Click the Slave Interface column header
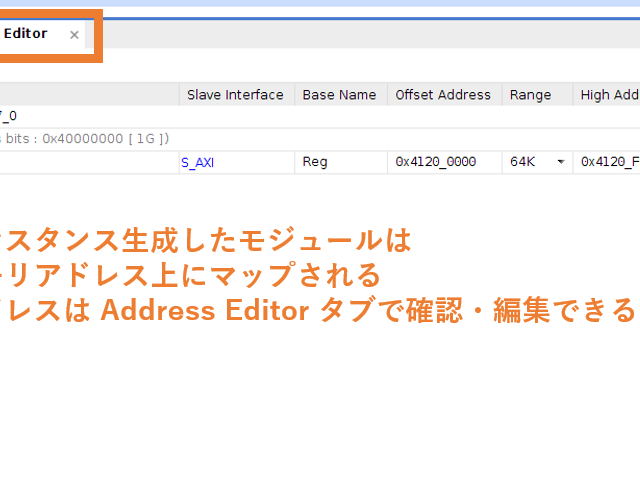 coord(234,95)
